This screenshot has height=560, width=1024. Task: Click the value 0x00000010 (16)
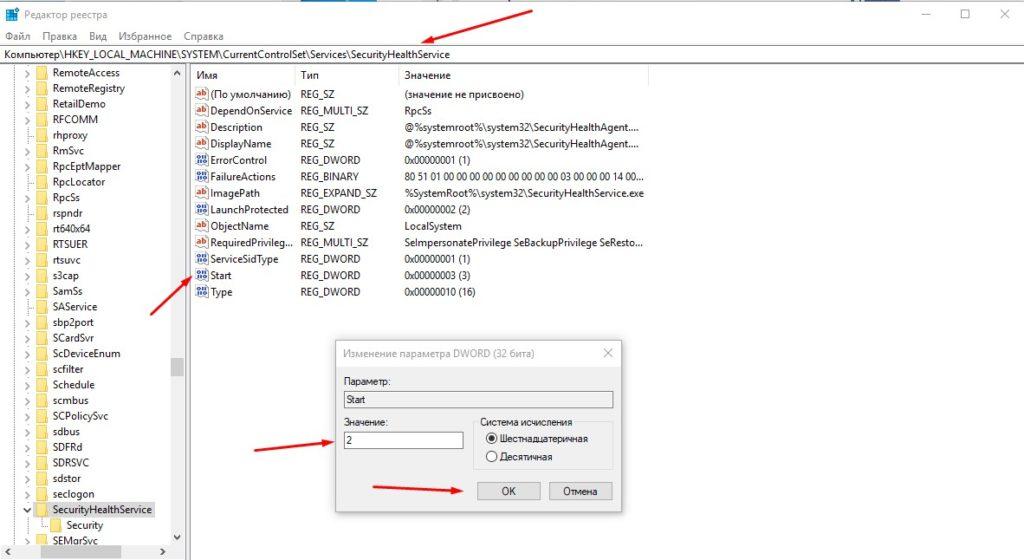point(440,292)
